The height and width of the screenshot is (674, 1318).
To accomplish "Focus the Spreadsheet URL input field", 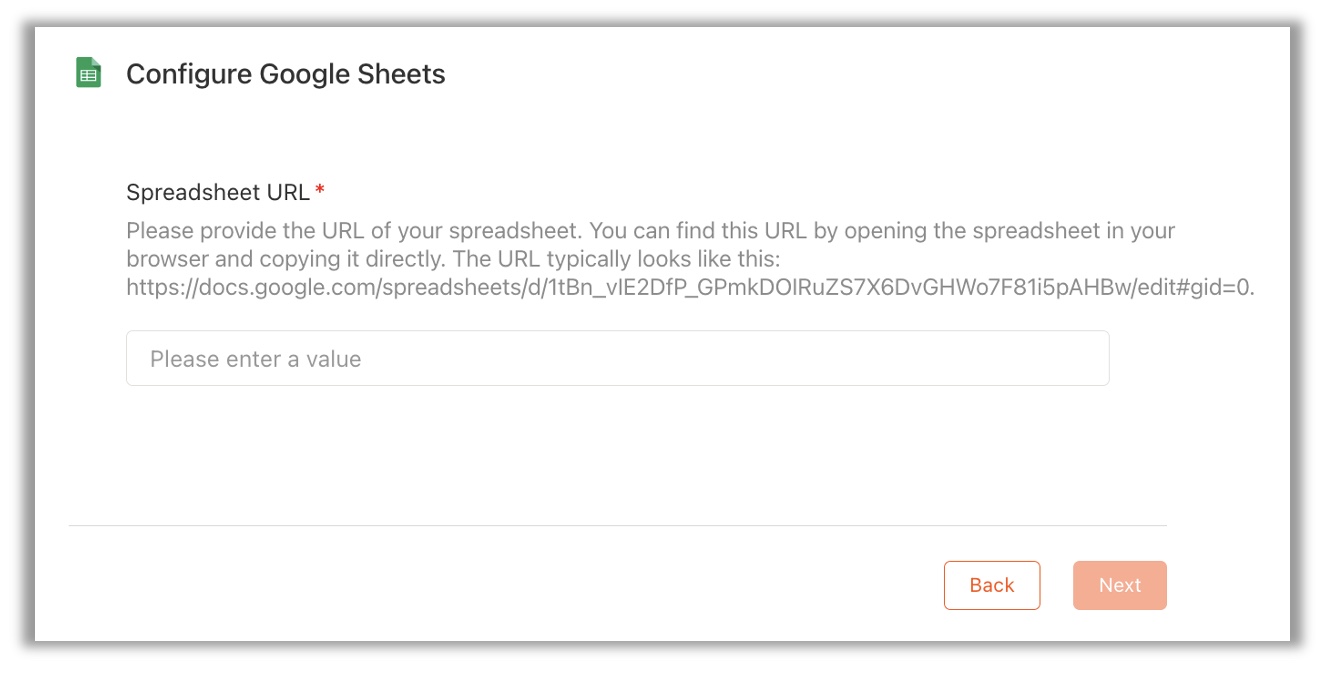I will [x=617, y=358].
